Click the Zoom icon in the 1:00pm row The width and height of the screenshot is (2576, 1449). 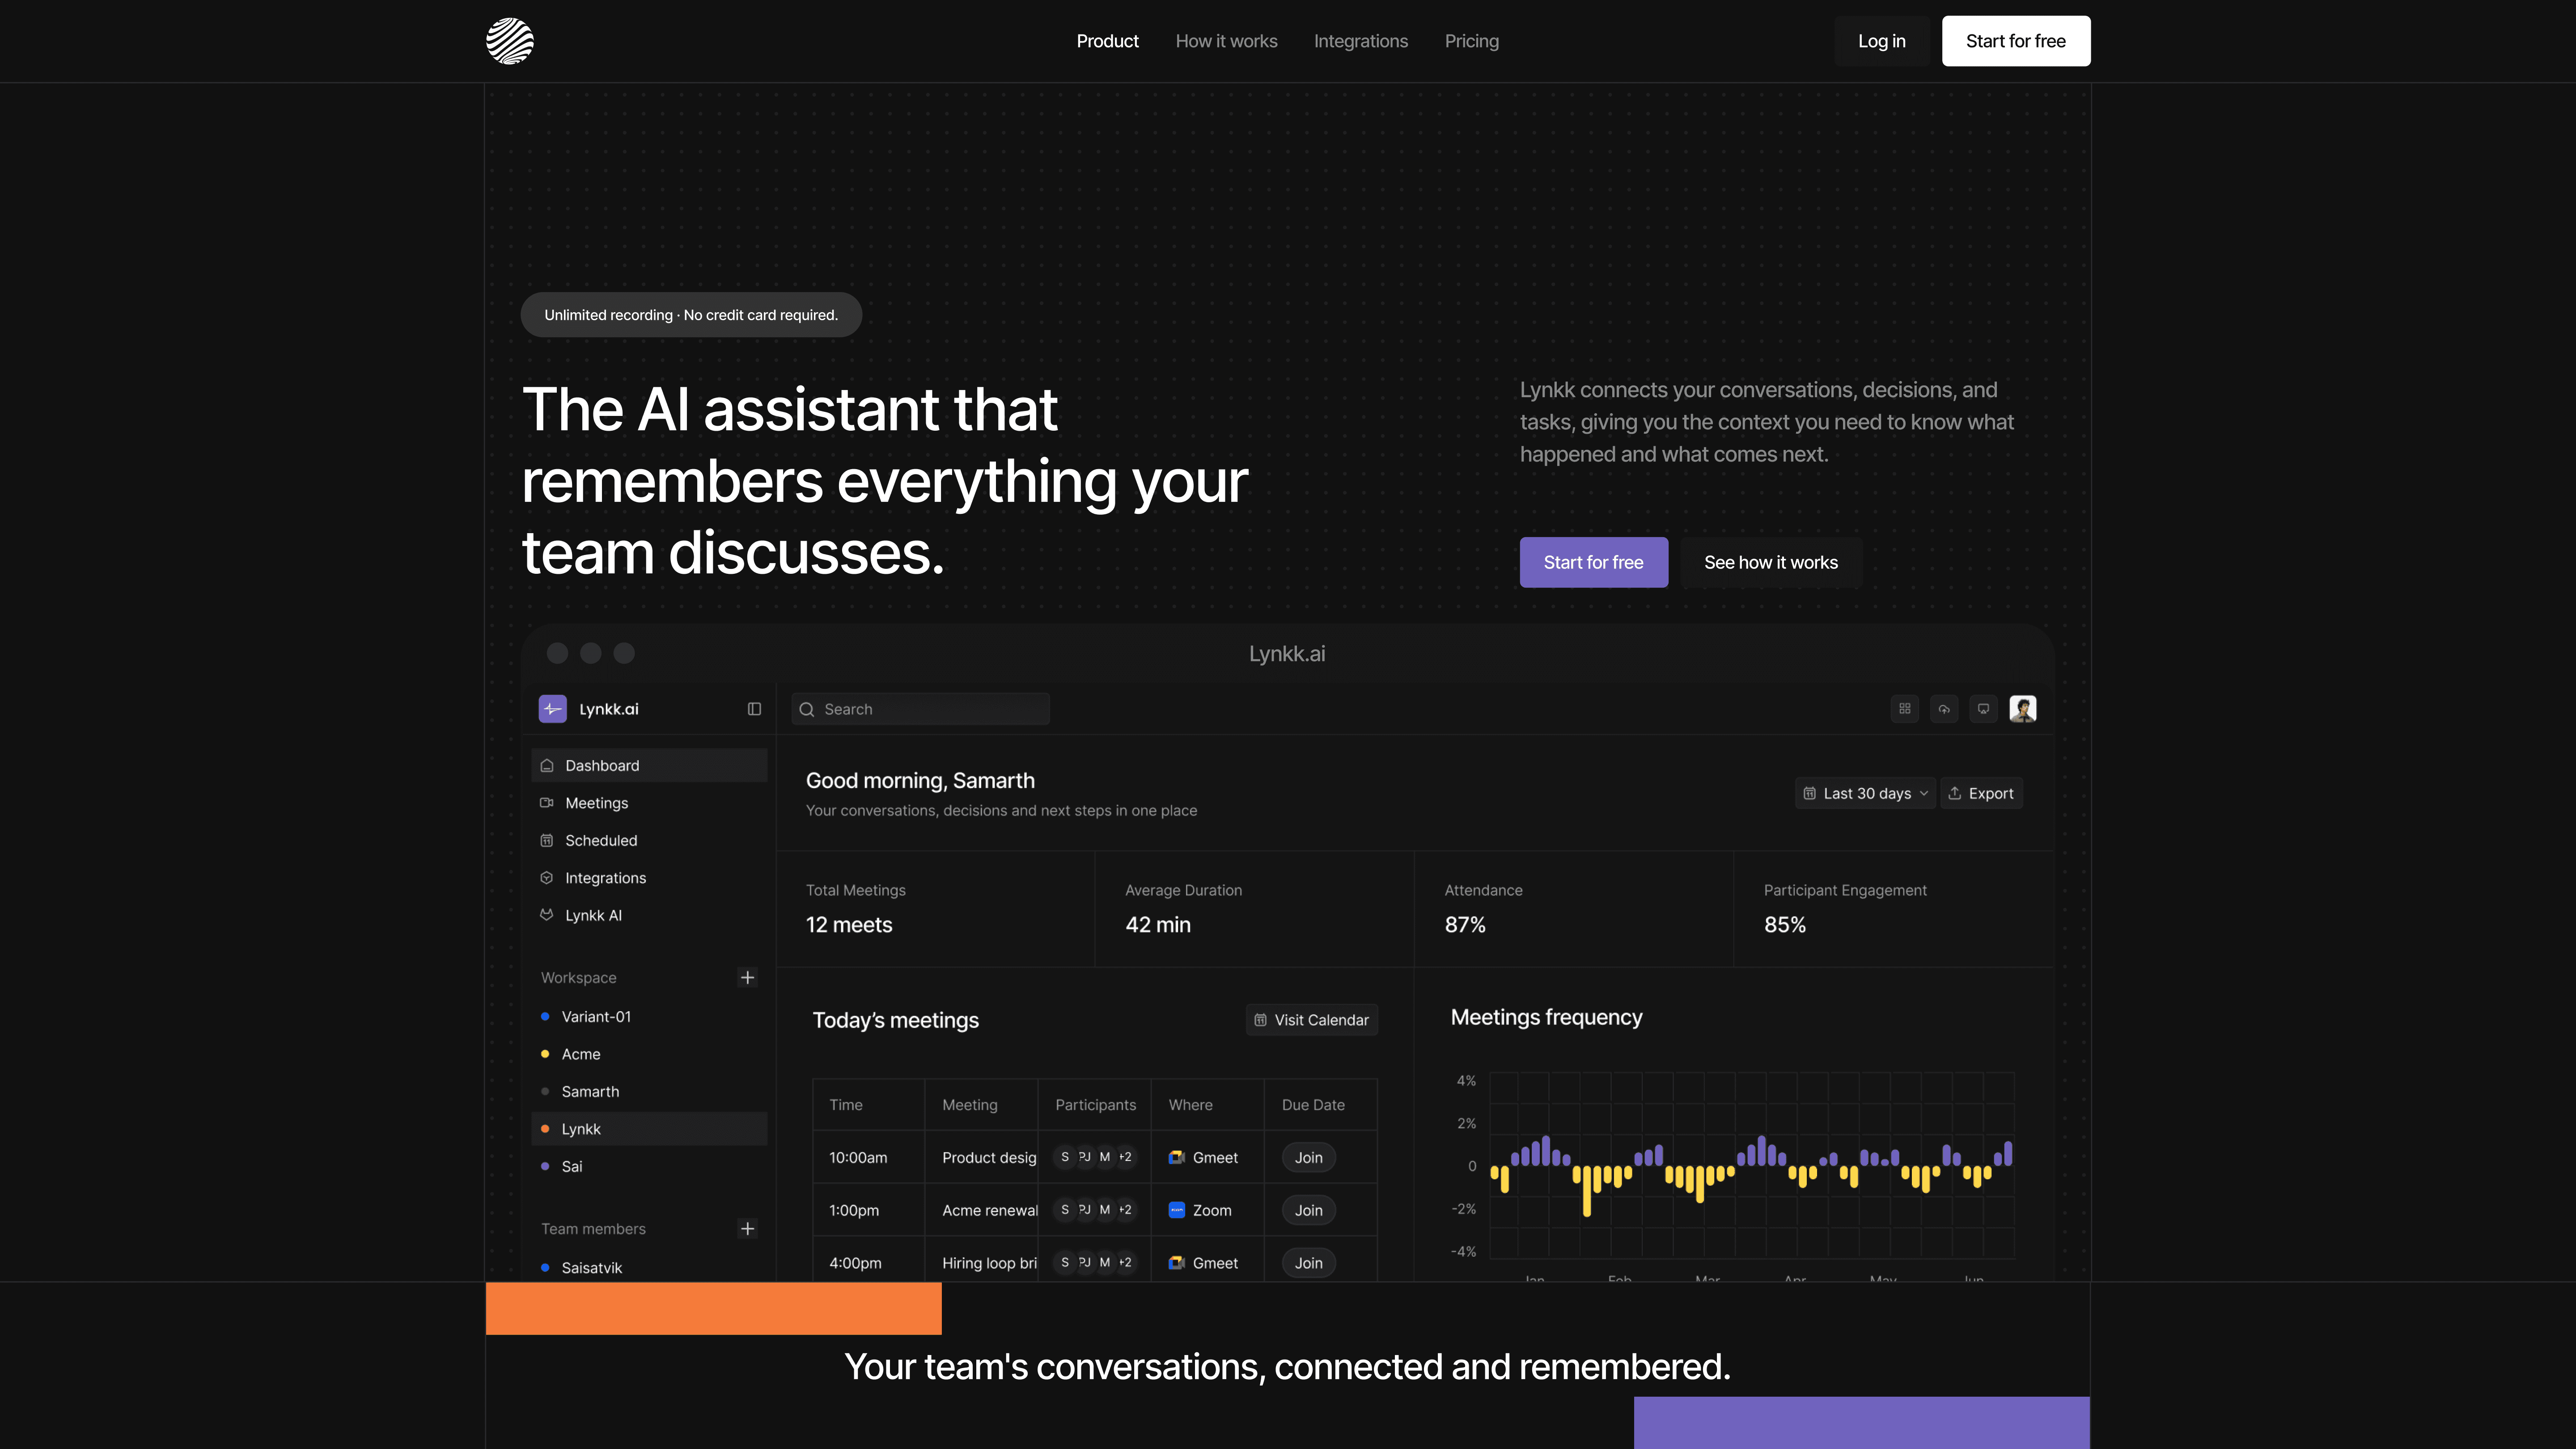[1177, 1210]
